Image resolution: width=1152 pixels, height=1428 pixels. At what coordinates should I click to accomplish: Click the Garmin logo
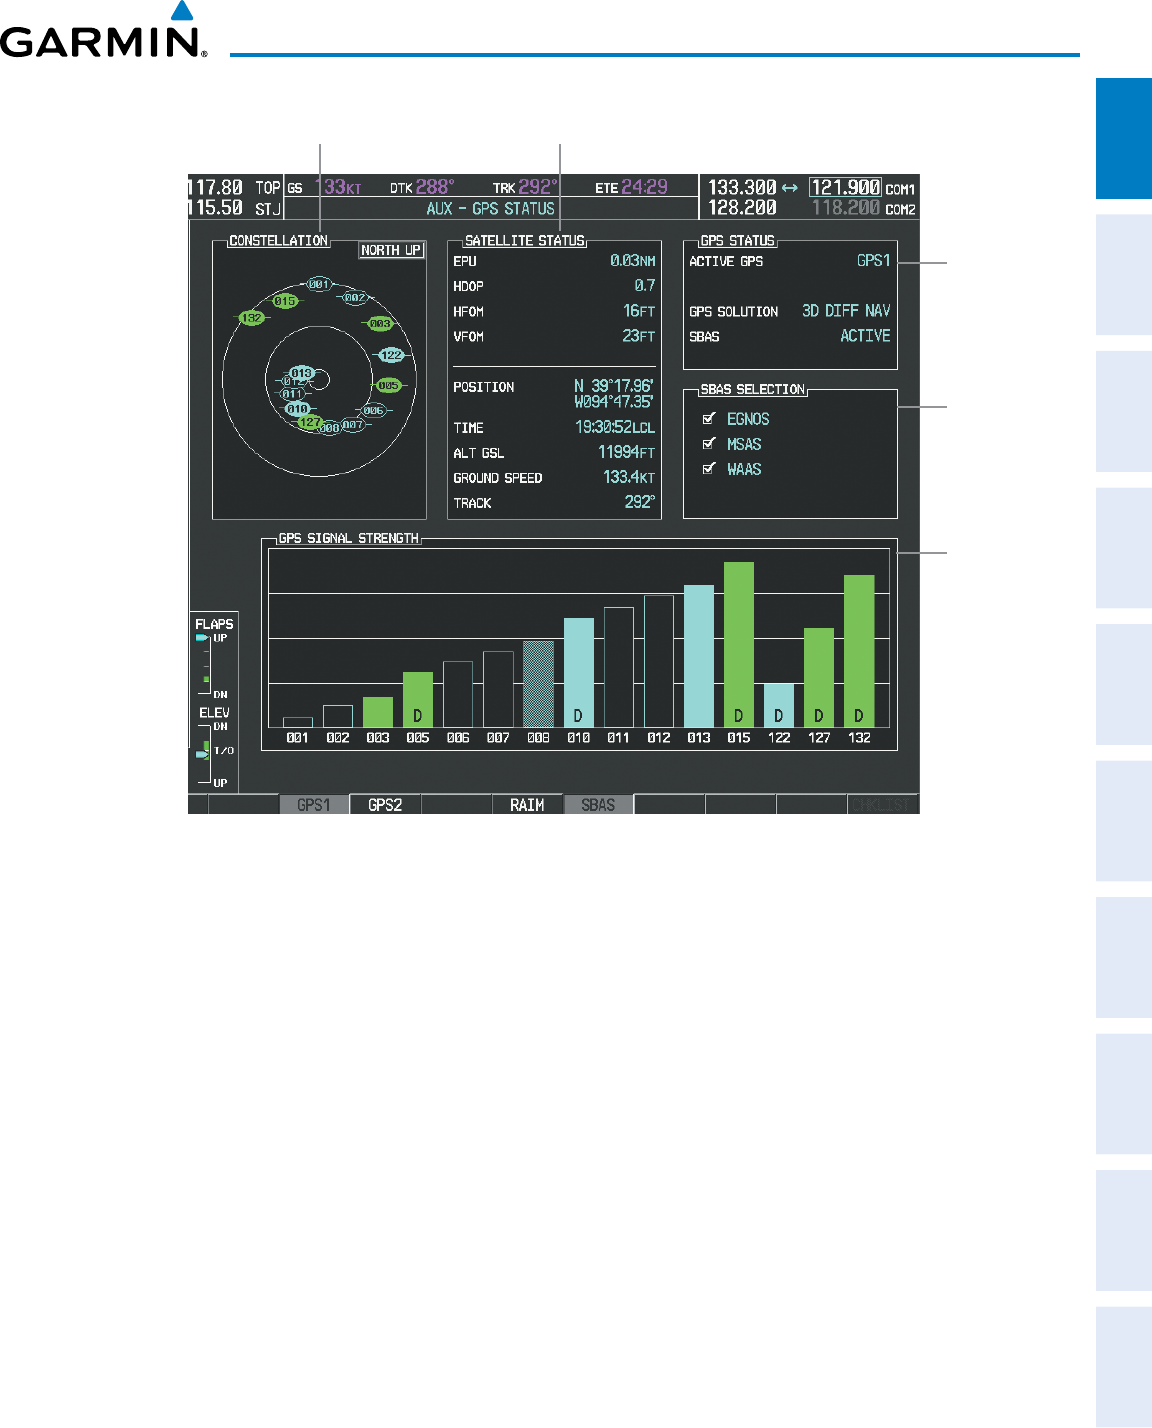(103, 30)
